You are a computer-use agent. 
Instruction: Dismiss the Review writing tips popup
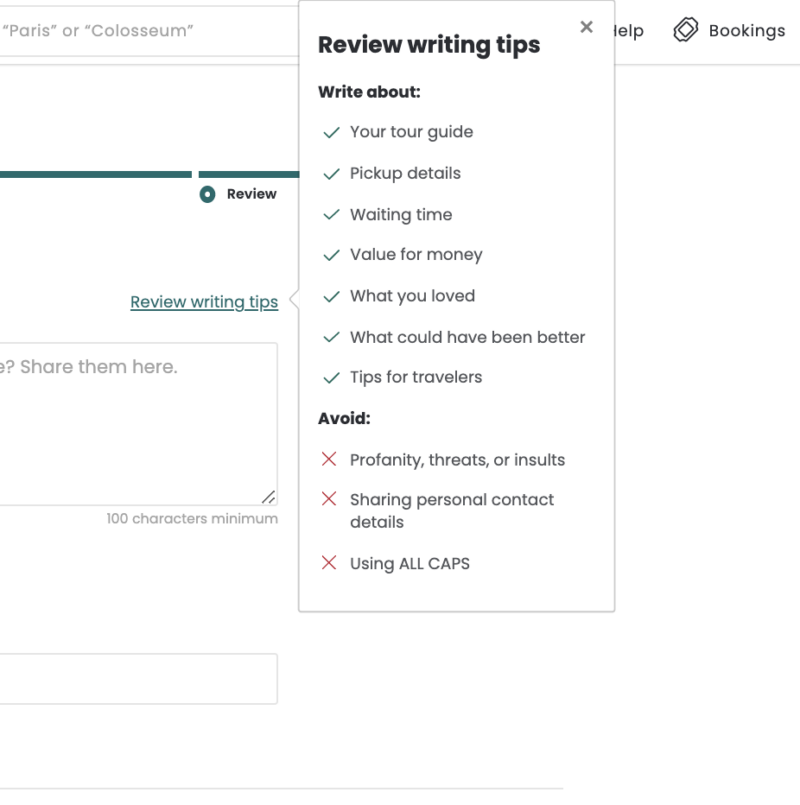click(x=587, y=27)
